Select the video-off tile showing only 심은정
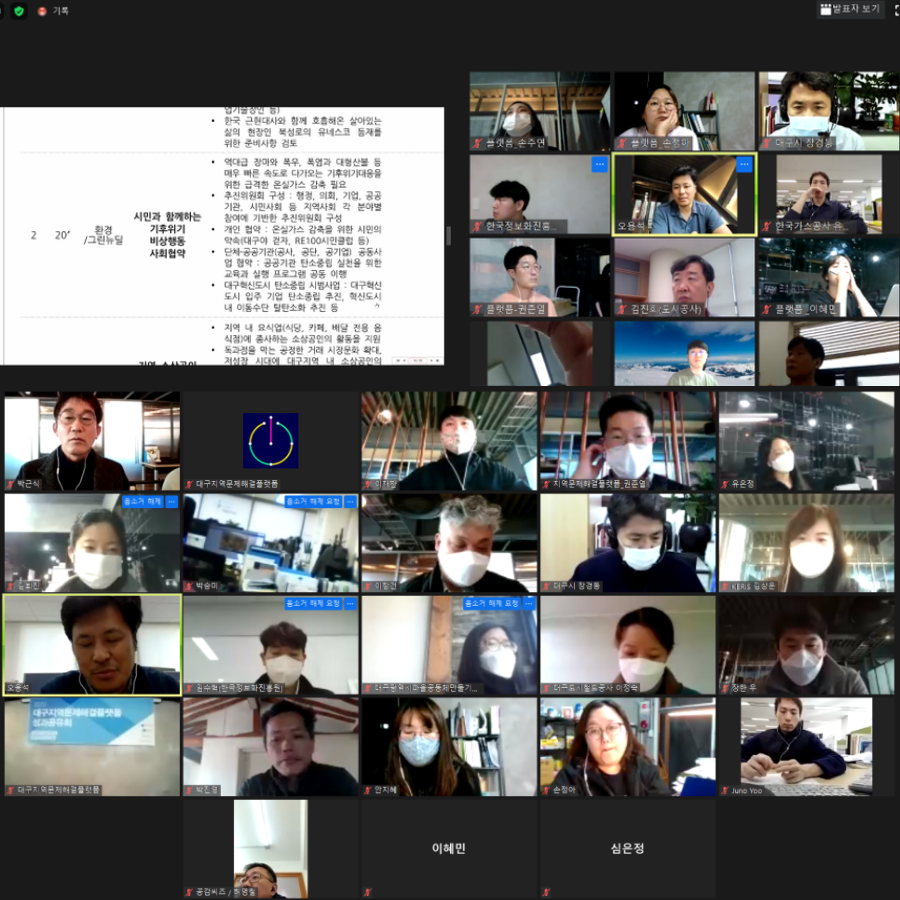Viewport: 900px width, 900px height. tap(627, 849)
